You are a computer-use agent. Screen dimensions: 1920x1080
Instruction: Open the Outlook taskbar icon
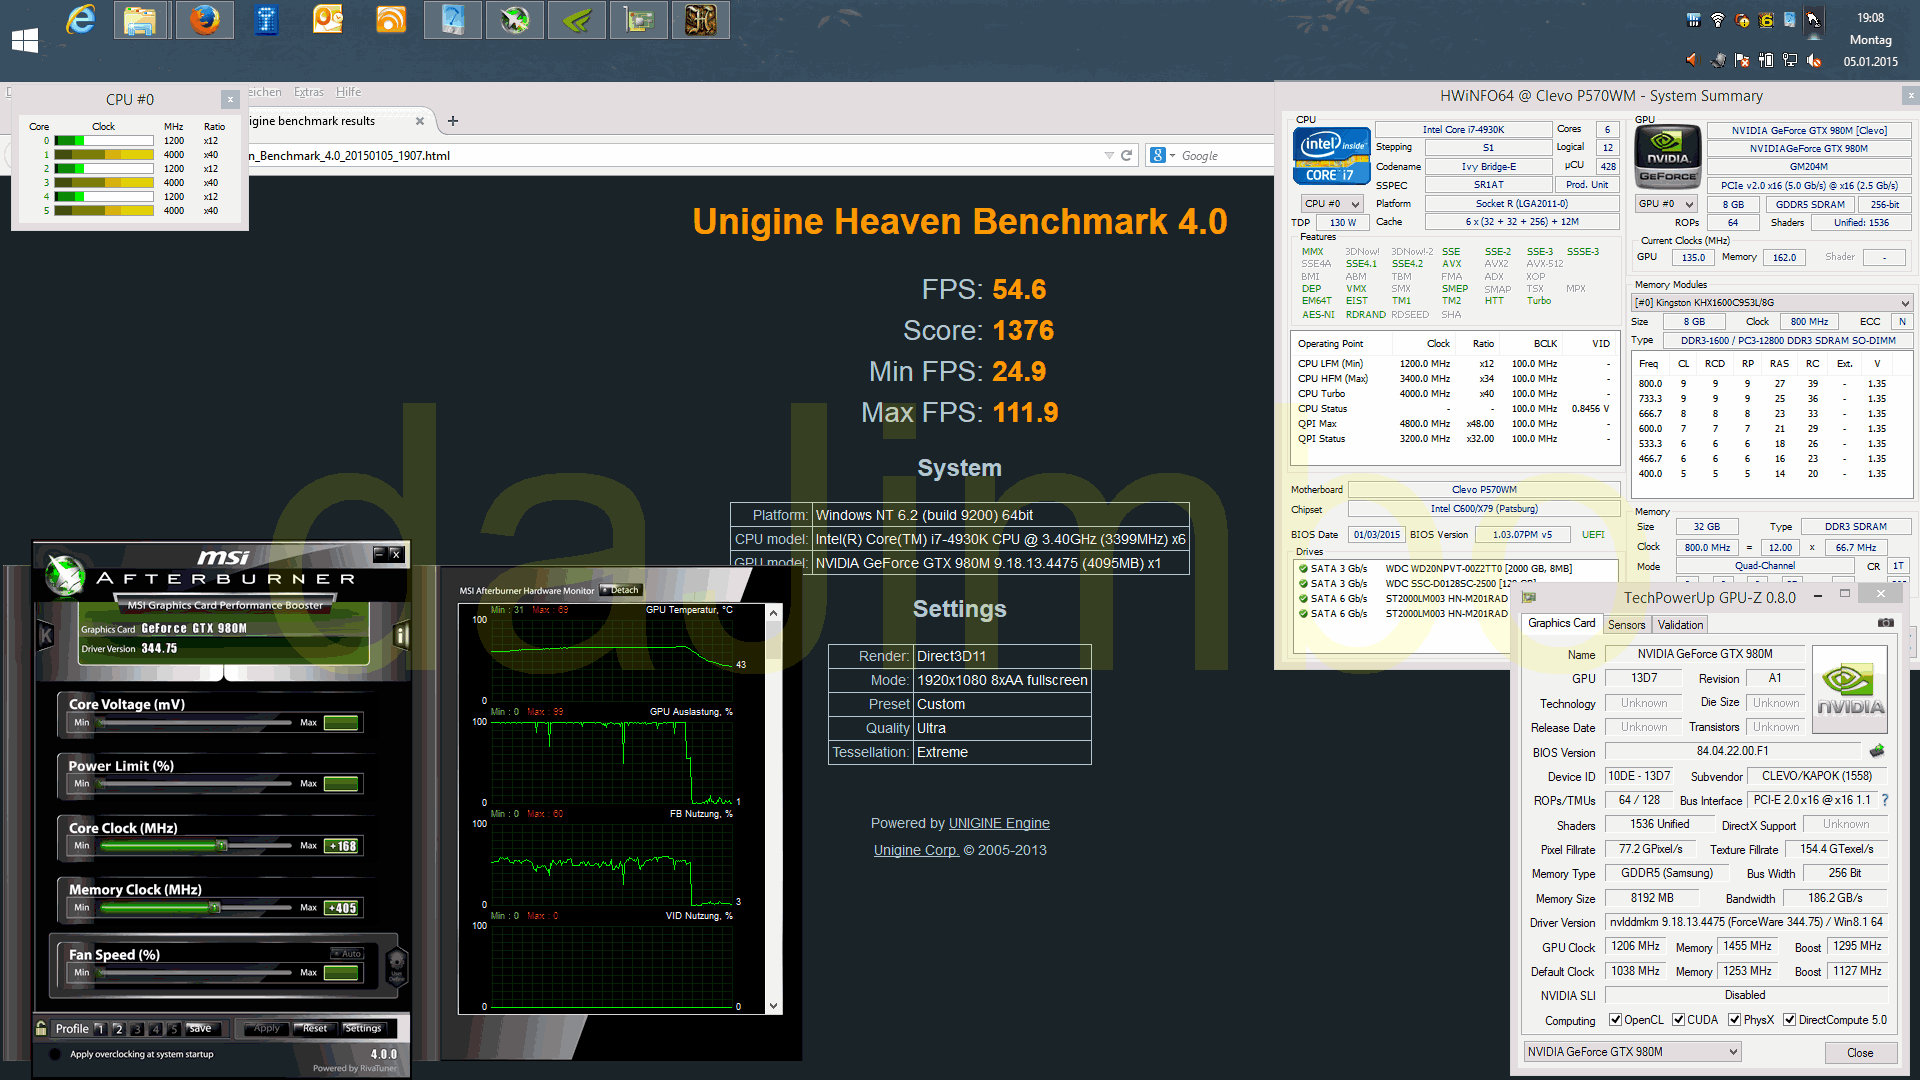[x=328, y=20]
